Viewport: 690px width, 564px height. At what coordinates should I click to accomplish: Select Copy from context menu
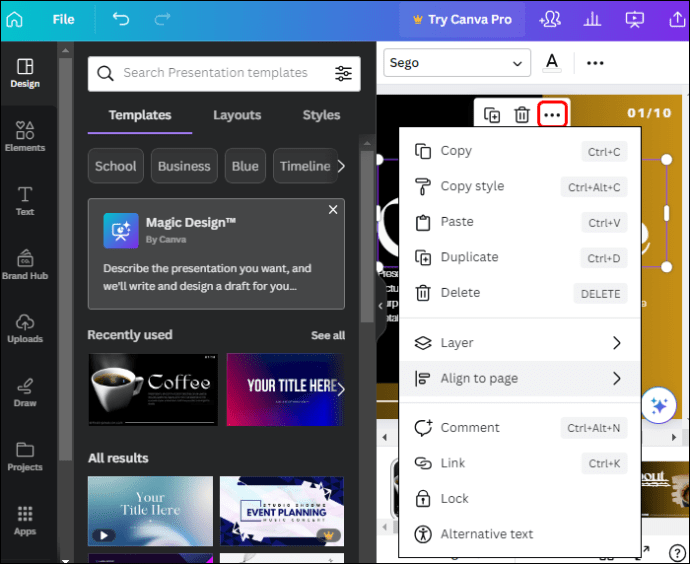point(519,151)
